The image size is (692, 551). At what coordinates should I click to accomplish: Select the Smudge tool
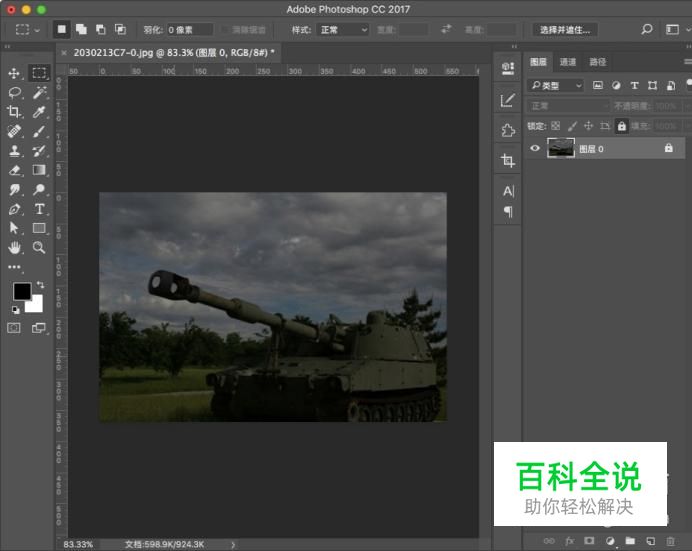pos(14,190)
